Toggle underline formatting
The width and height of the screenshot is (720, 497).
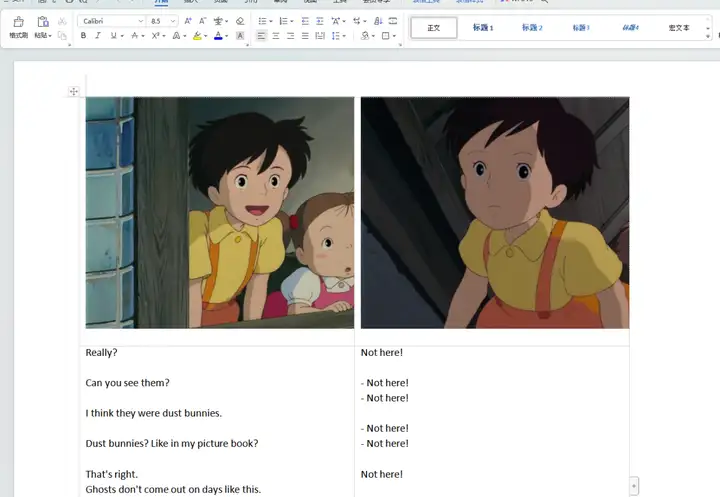113,35
